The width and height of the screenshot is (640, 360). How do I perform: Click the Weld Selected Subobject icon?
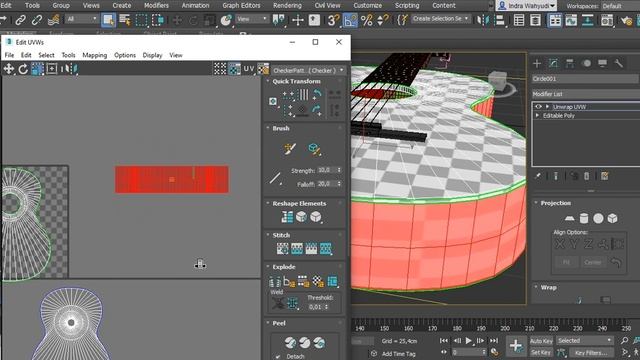(x=292, y=303)
